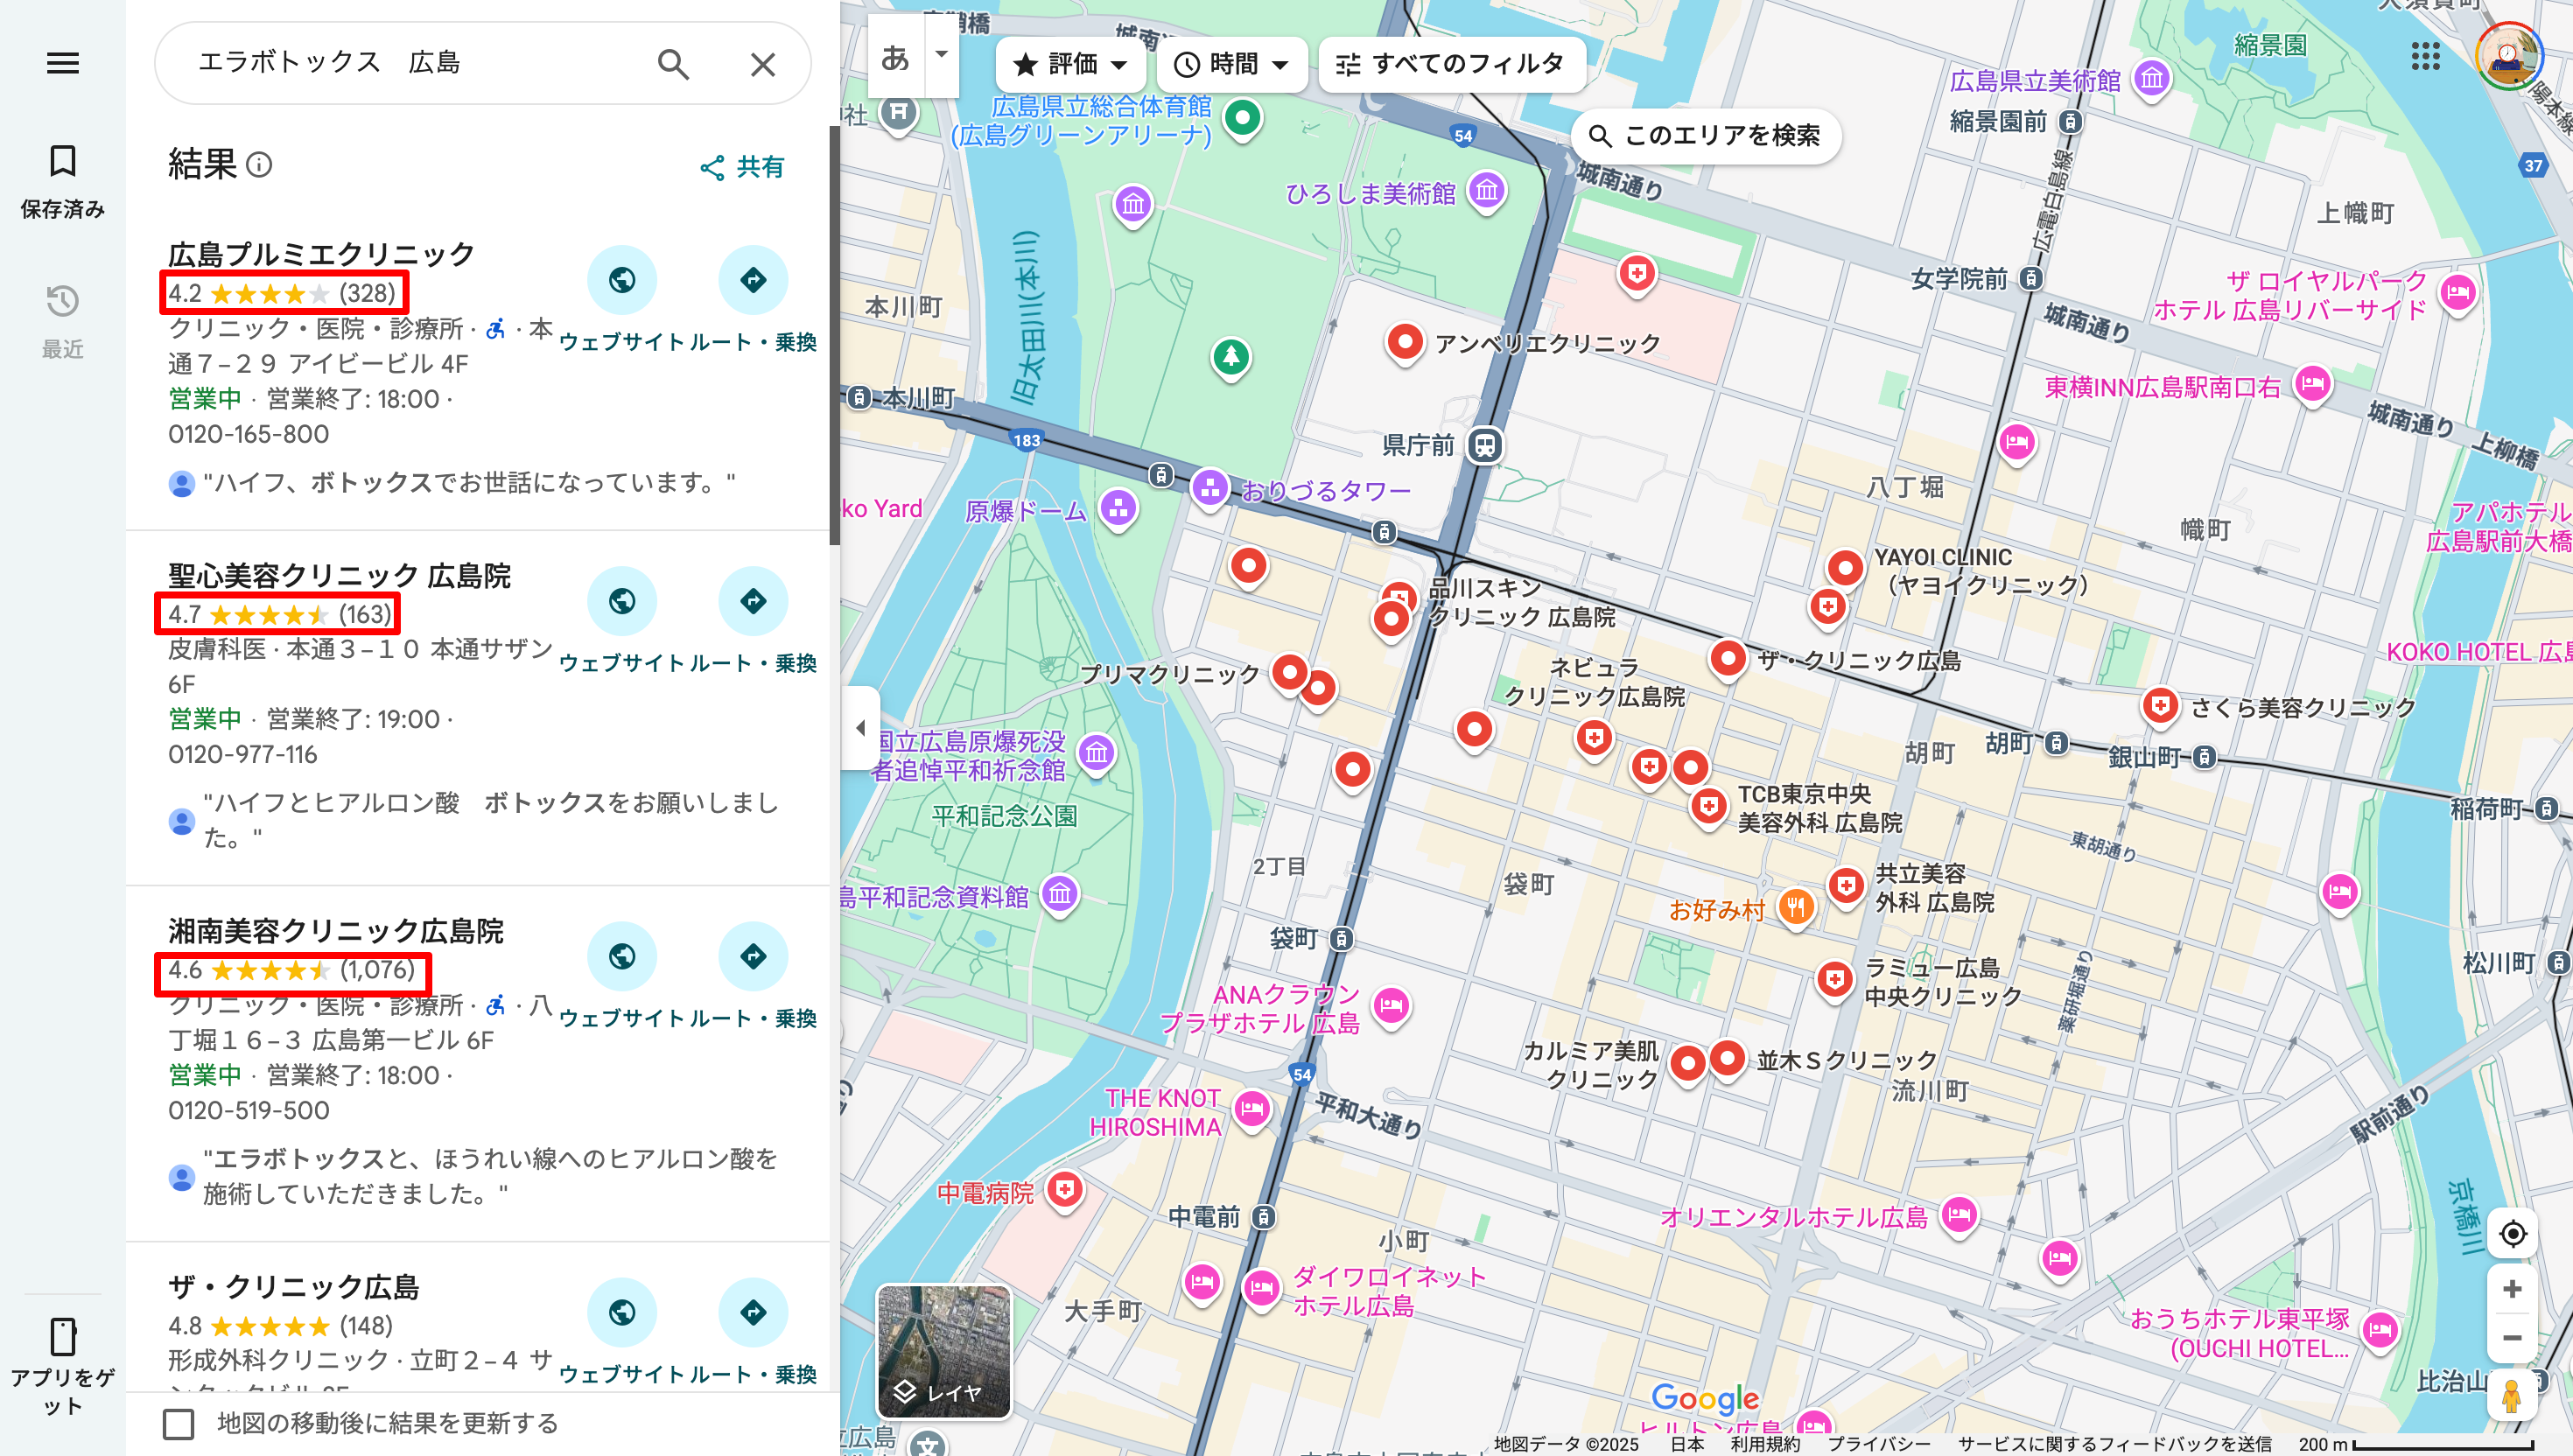Open 利用規約 terms link
The image size is (2573, 1456).
(1764, 1443)
